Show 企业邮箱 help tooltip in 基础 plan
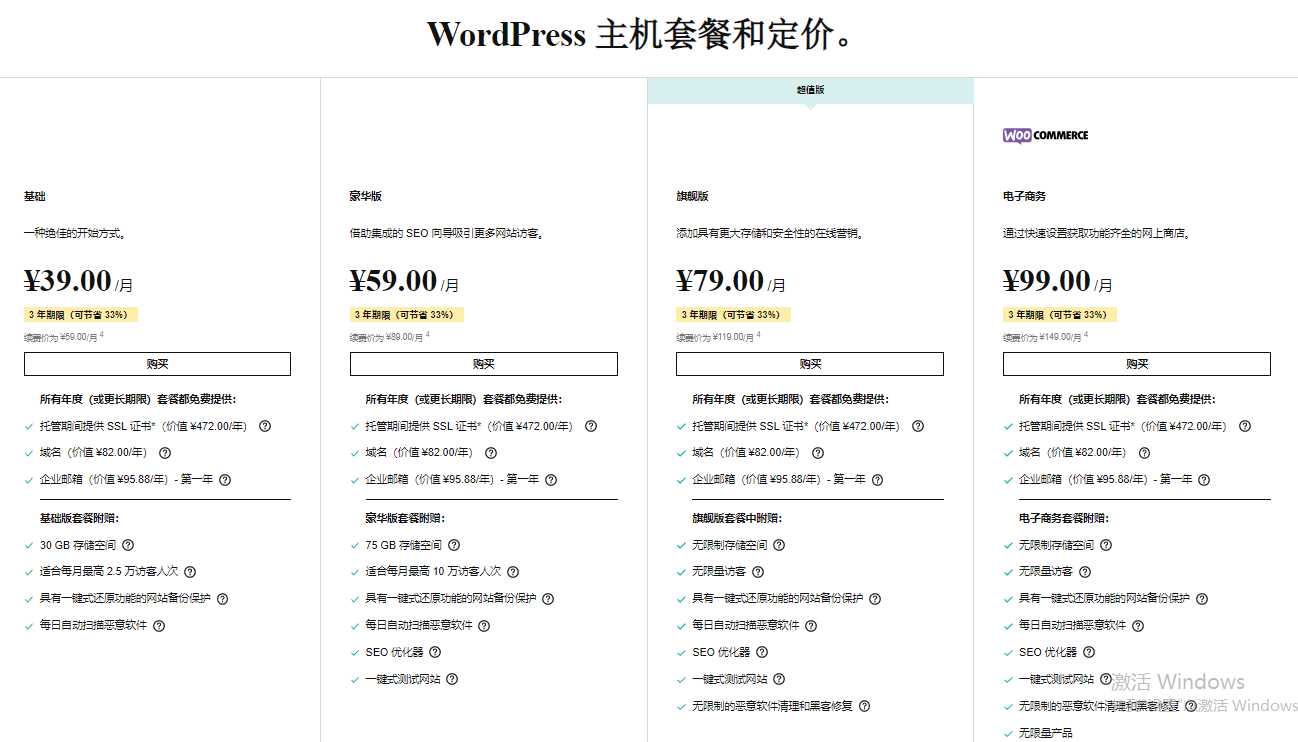Viewport: 1298px width, 742px height. pyautogui.click(x=225, y=480)
